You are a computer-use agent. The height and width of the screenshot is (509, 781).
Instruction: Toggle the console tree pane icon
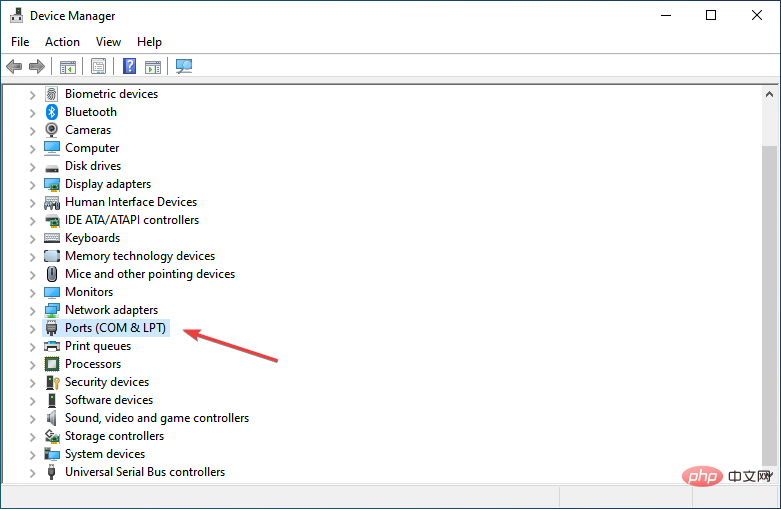68,66
